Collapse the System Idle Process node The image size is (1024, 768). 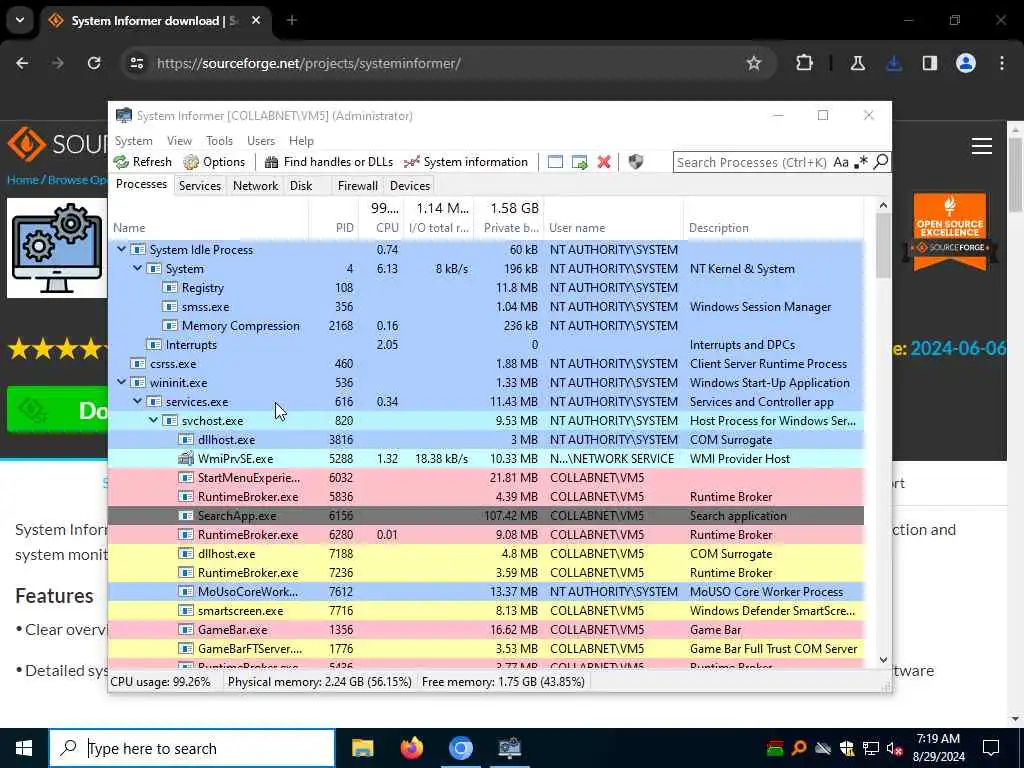click(x=121, y=249)
